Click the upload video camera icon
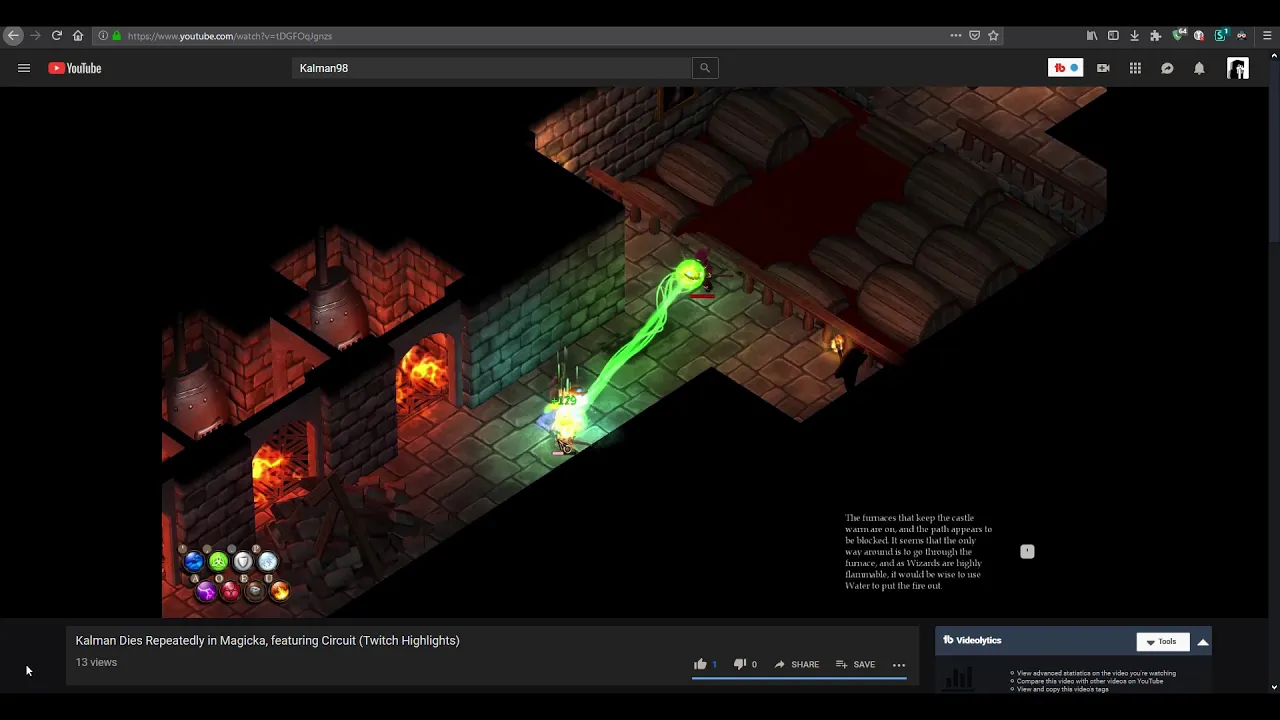This screenshot has width=1280, height=720. [1103, 68]
